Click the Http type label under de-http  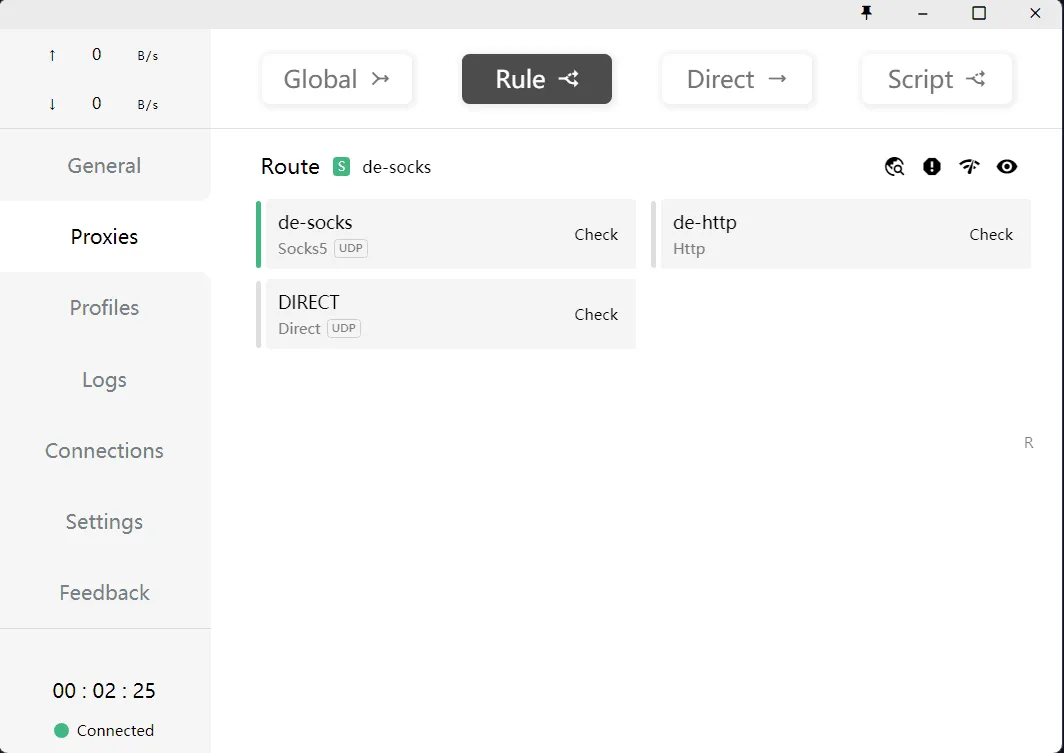689,249
